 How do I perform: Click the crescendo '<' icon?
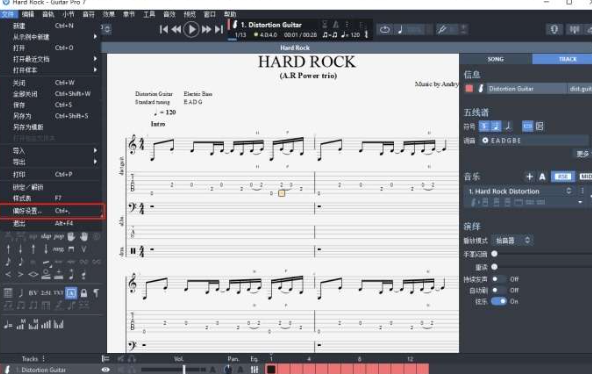point(8,274)
